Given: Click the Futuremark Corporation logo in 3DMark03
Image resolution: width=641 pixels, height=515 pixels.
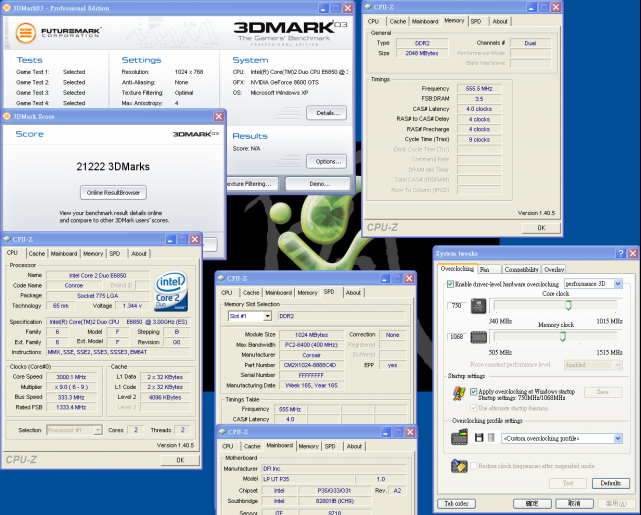Looking at the screenshot, I should click(x=58, y=33).
